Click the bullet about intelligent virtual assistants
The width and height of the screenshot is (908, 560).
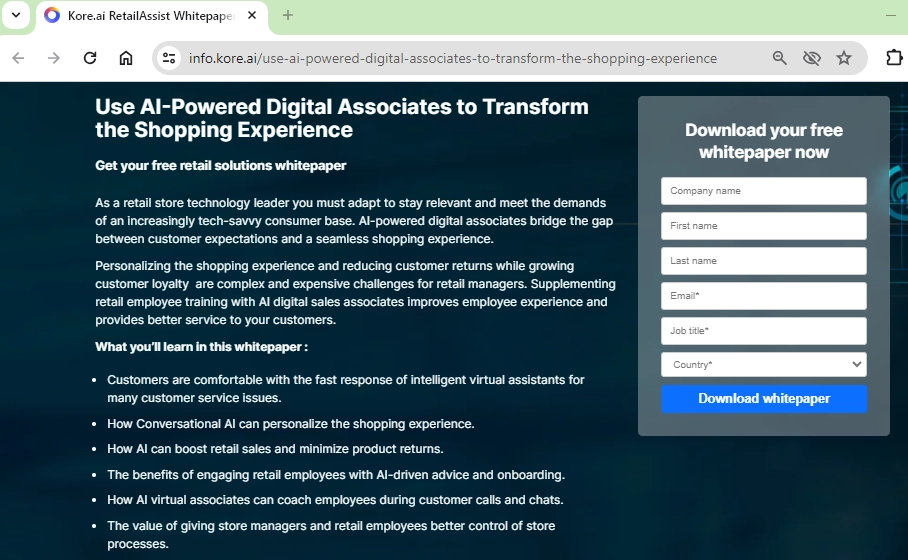pos(346,389)
